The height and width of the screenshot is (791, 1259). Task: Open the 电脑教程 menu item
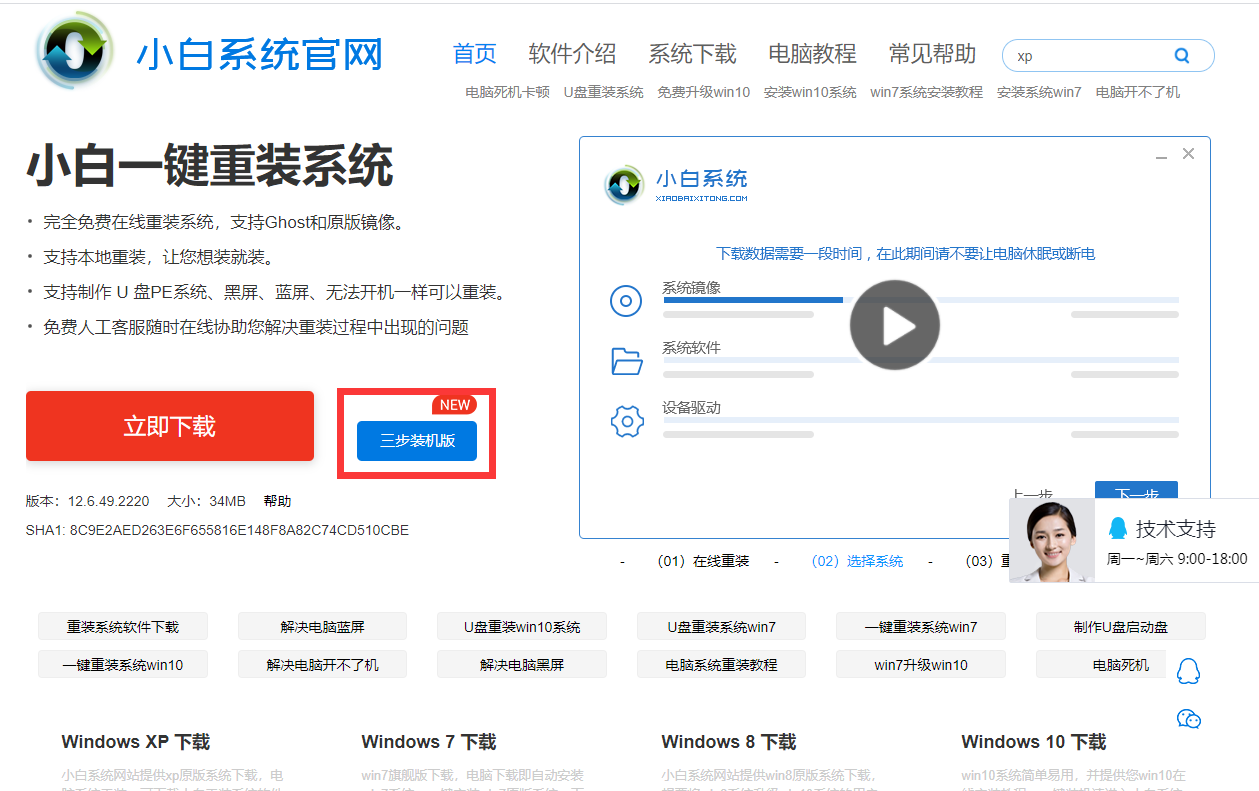(x=813, y=54)
